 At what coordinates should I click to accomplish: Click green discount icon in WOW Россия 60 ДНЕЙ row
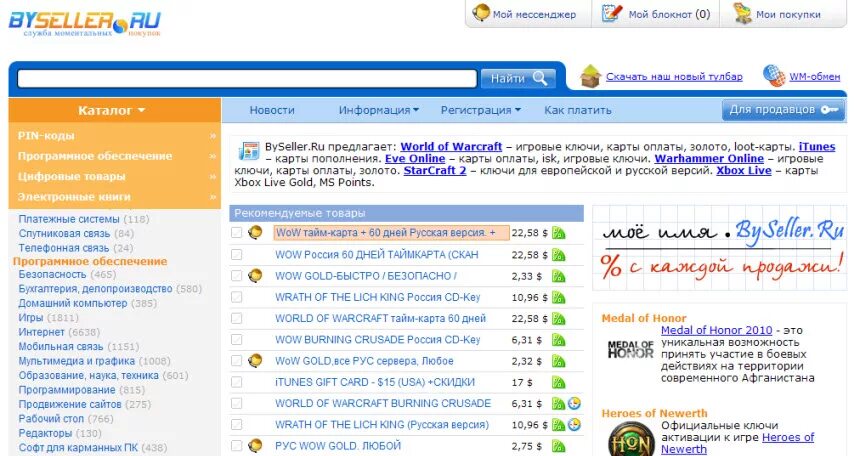pyautogui.click(x=558, y=255)
